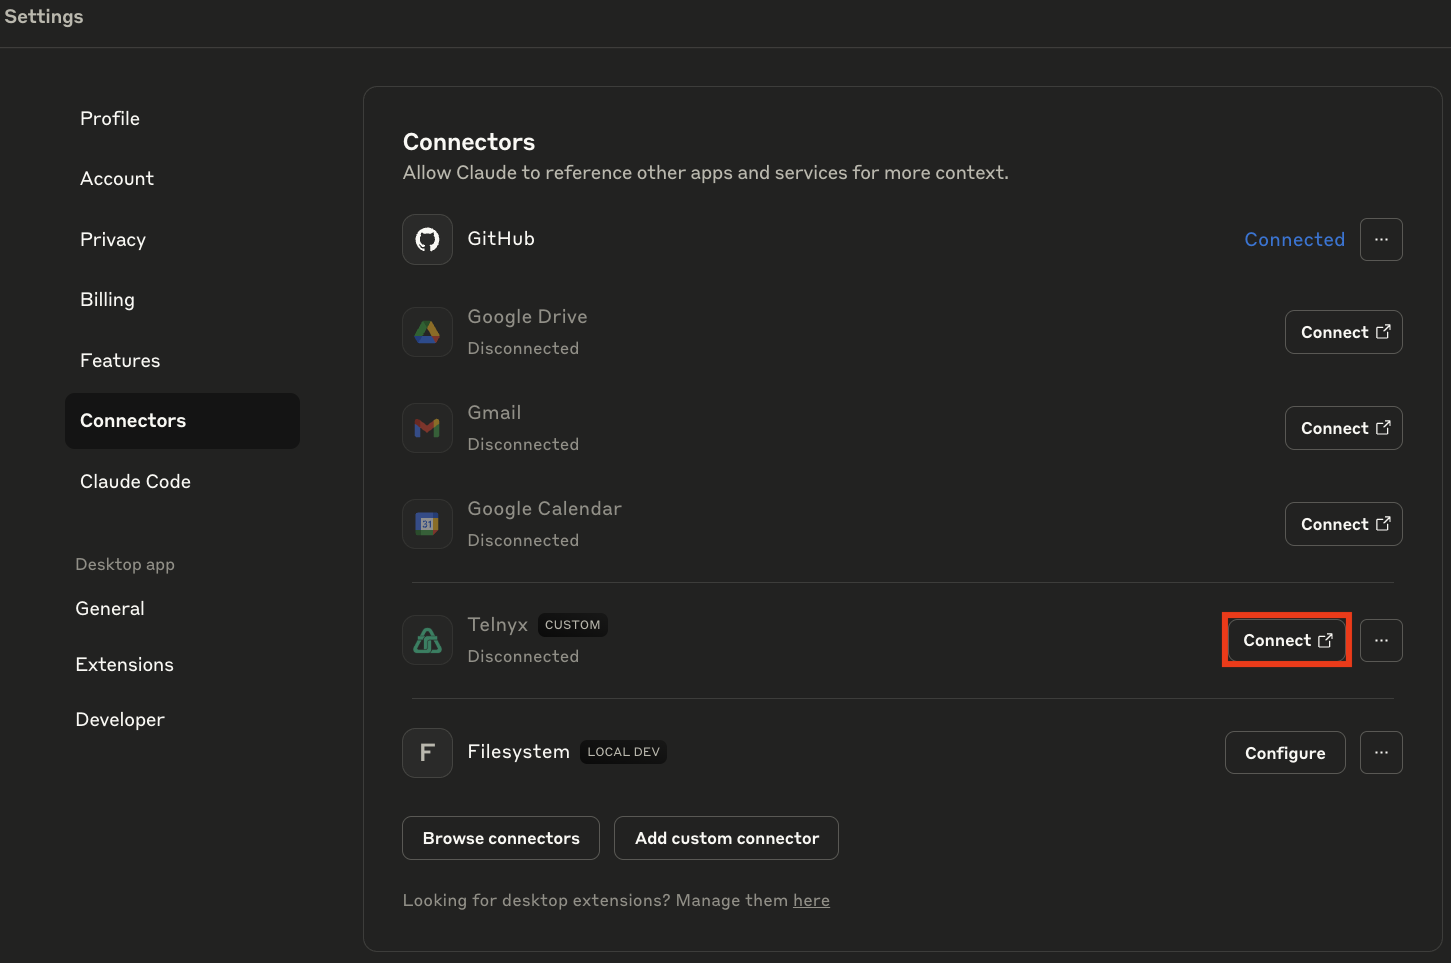Viewport: 1451px width, 963px height.
Task: Follow the desktop extensions 'here' link
Action: 811,900
